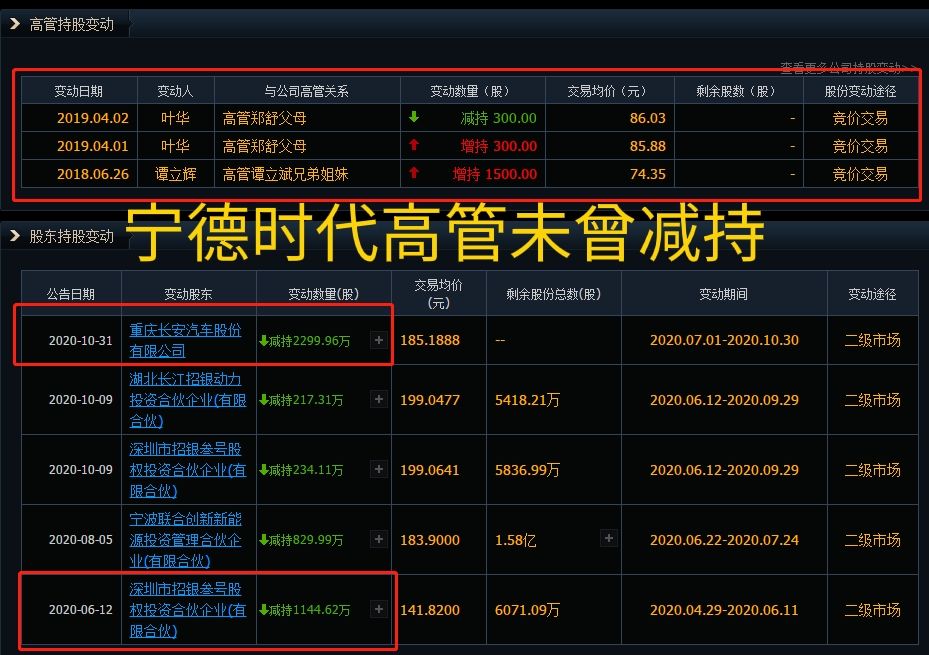Image resolution: width=929 pixels, height=655 pixels.
Task: Click the 股东持股变动 section title
Action: click(72, 236)
